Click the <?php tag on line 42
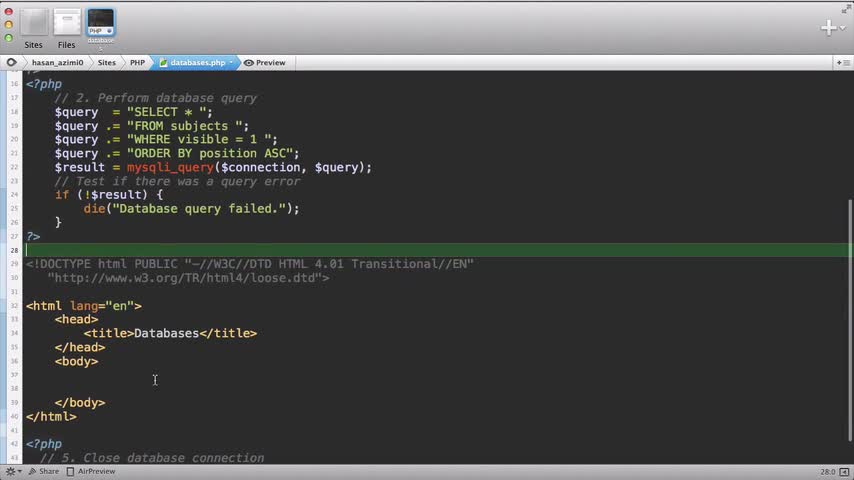This screenshot has width=854, height=480. tap(44, 444)
